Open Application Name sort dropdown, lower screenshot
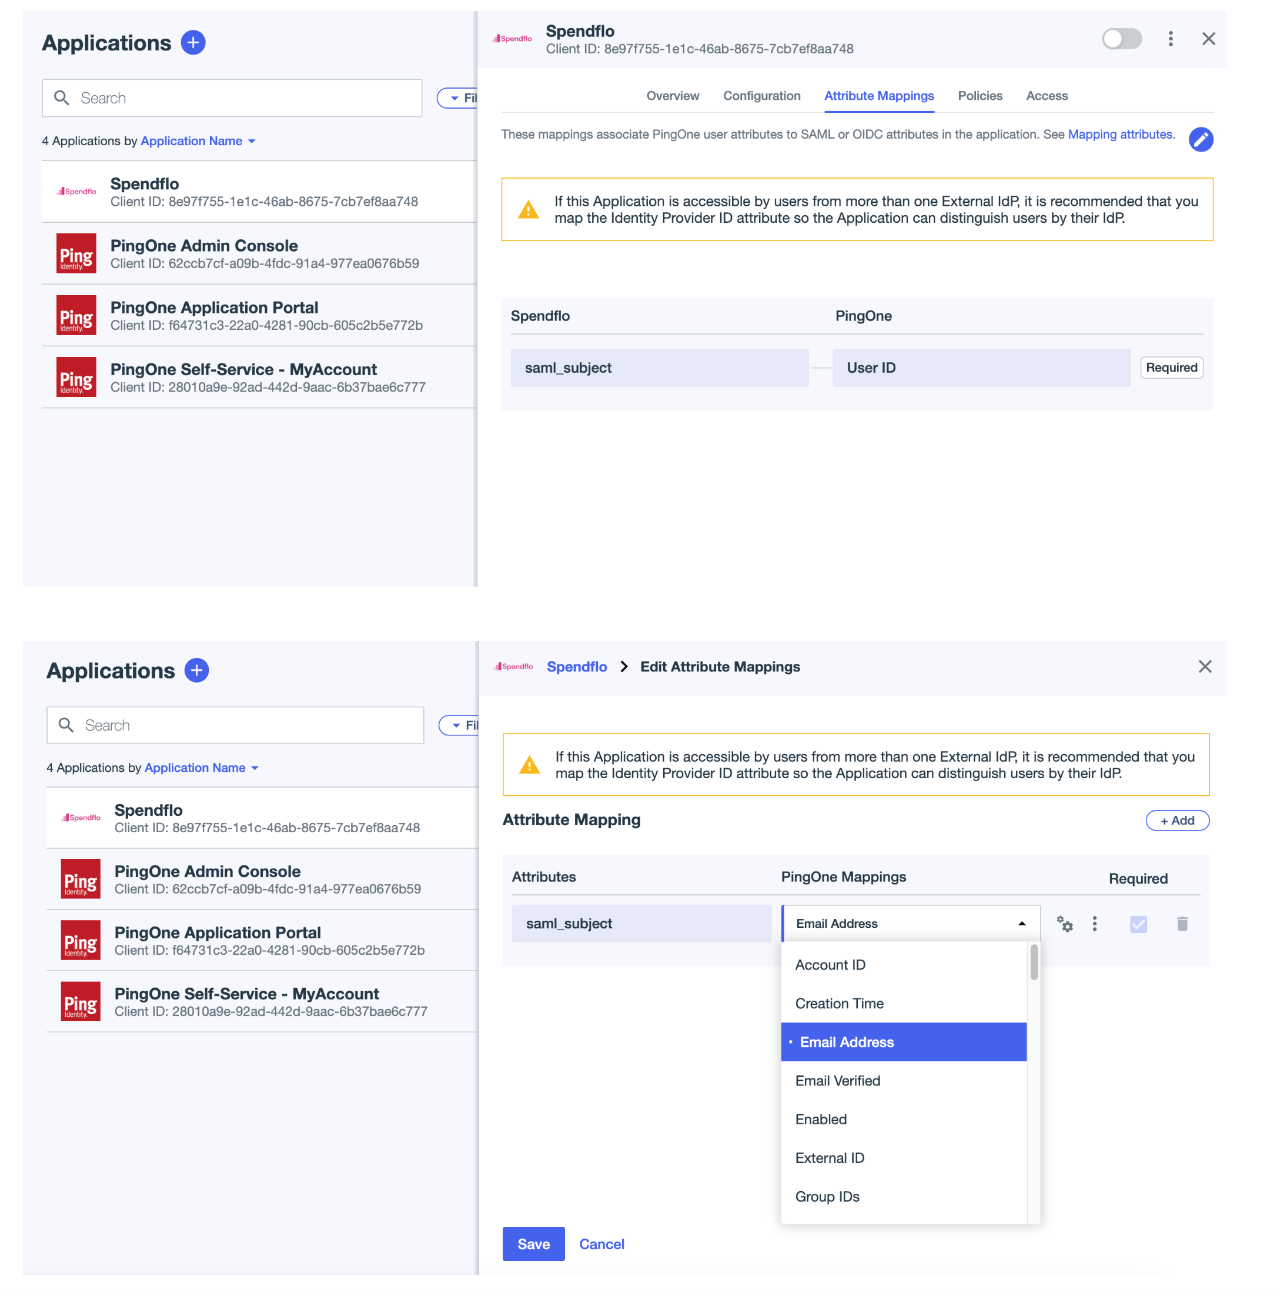This screenshot has width=1280, height=1296. (202, 768)
